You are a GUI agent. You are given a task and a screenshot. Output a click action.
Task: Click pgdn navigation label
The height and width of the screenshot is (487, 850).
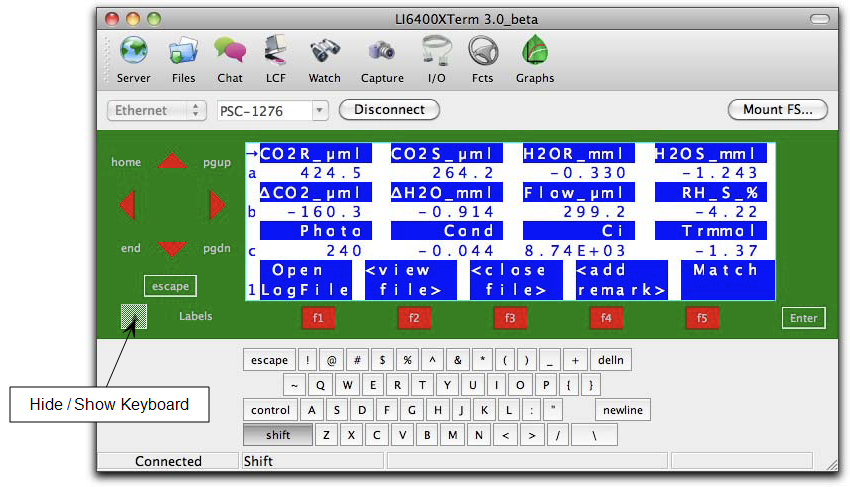point(217,248)
